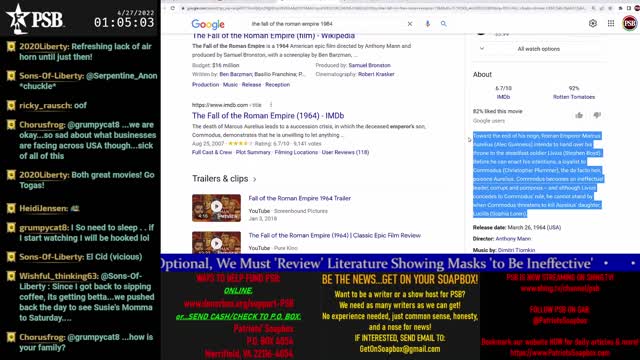Click the thumbs up like icon

[579, 116]
